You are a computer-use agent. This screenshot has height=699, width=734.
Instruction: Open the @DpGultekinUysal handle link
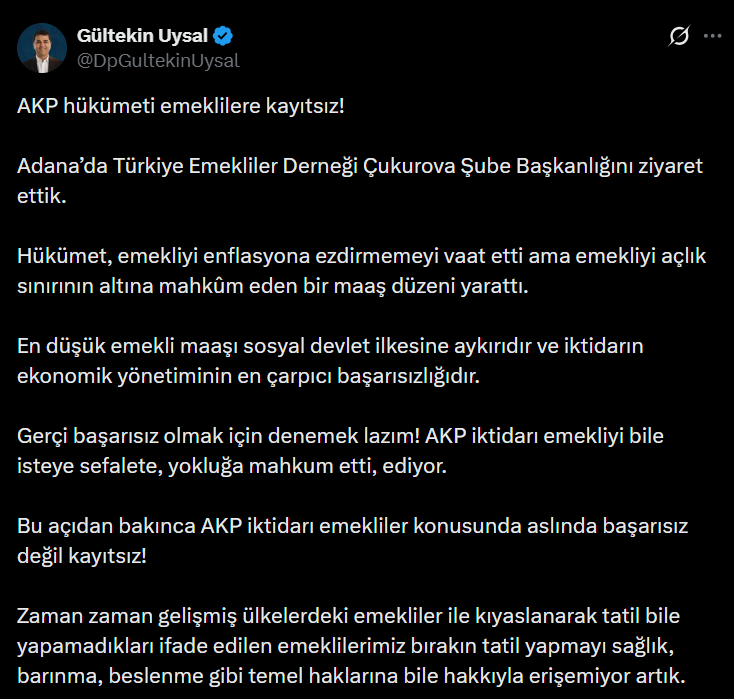158,60
